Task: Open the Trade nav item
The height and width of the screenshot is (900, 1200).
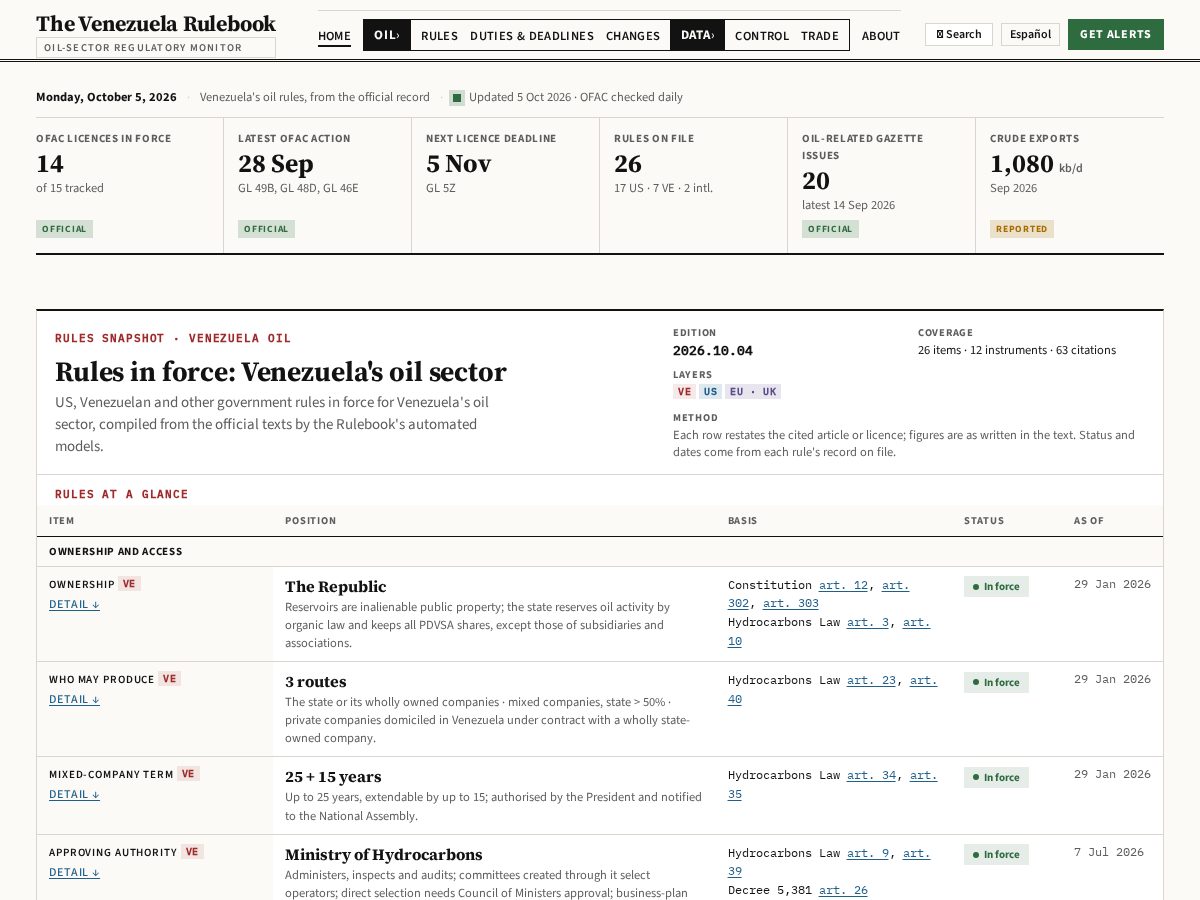Action: (820, 36)
